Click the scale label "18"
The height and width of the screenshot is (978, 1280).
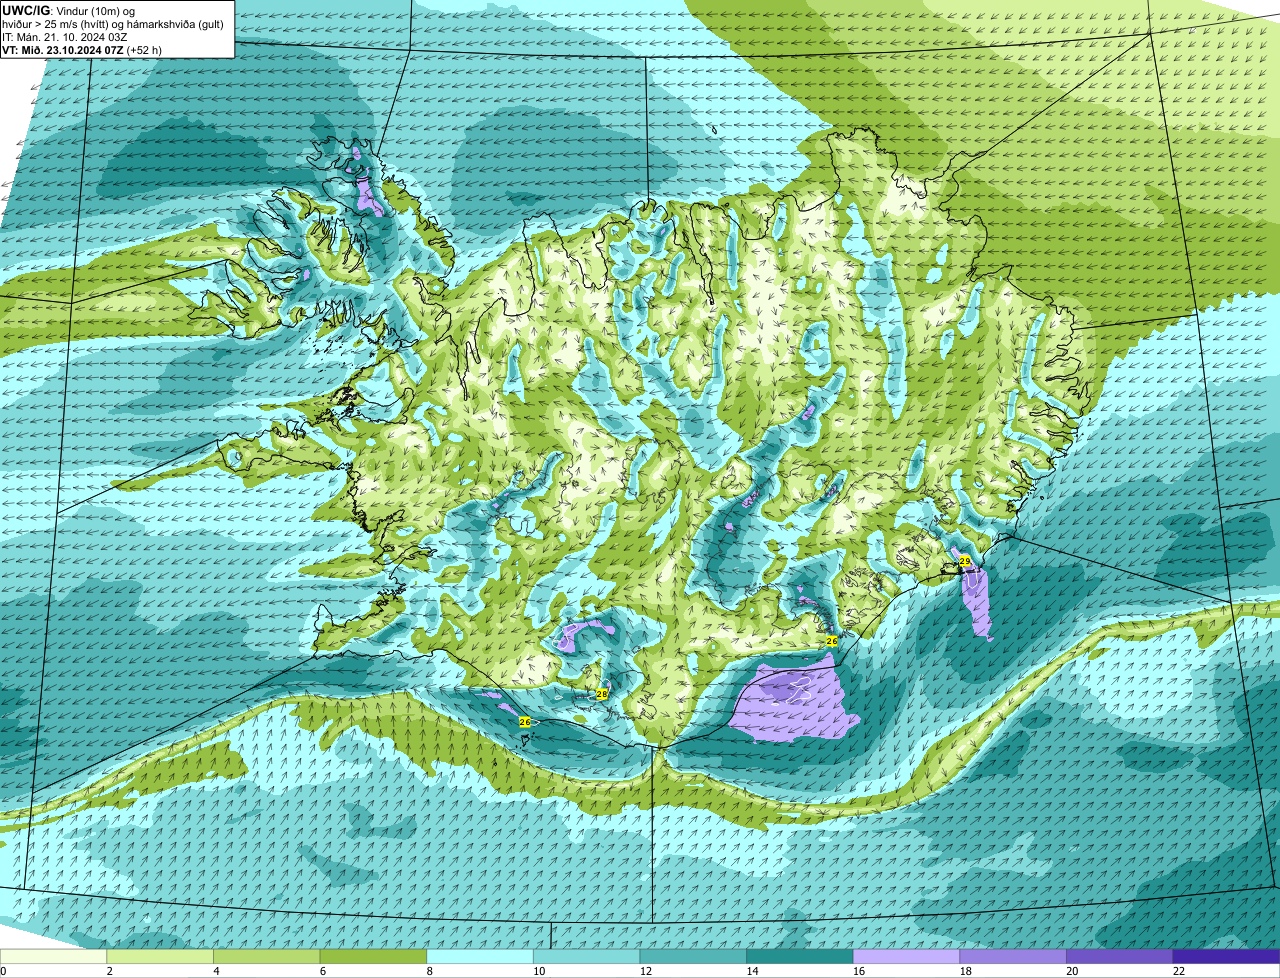point(965,971)
